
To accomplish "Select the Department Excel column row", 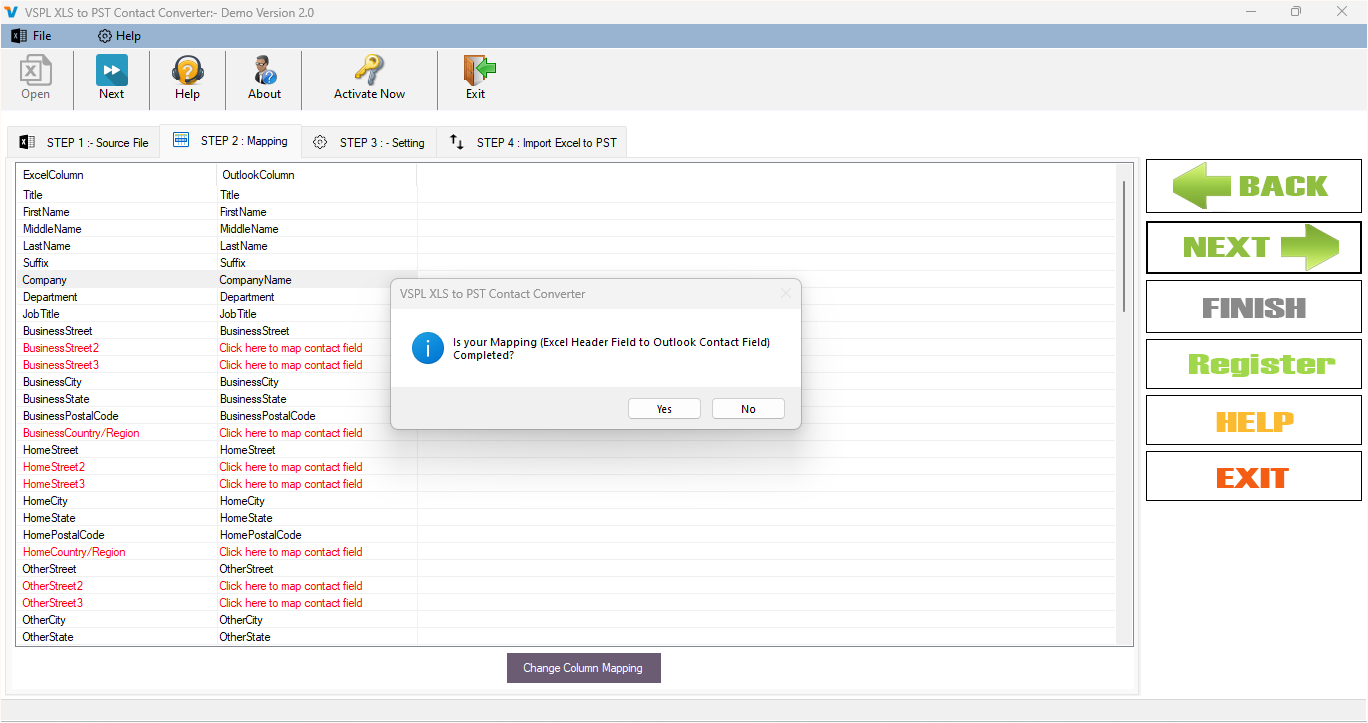I will (50, 297).
